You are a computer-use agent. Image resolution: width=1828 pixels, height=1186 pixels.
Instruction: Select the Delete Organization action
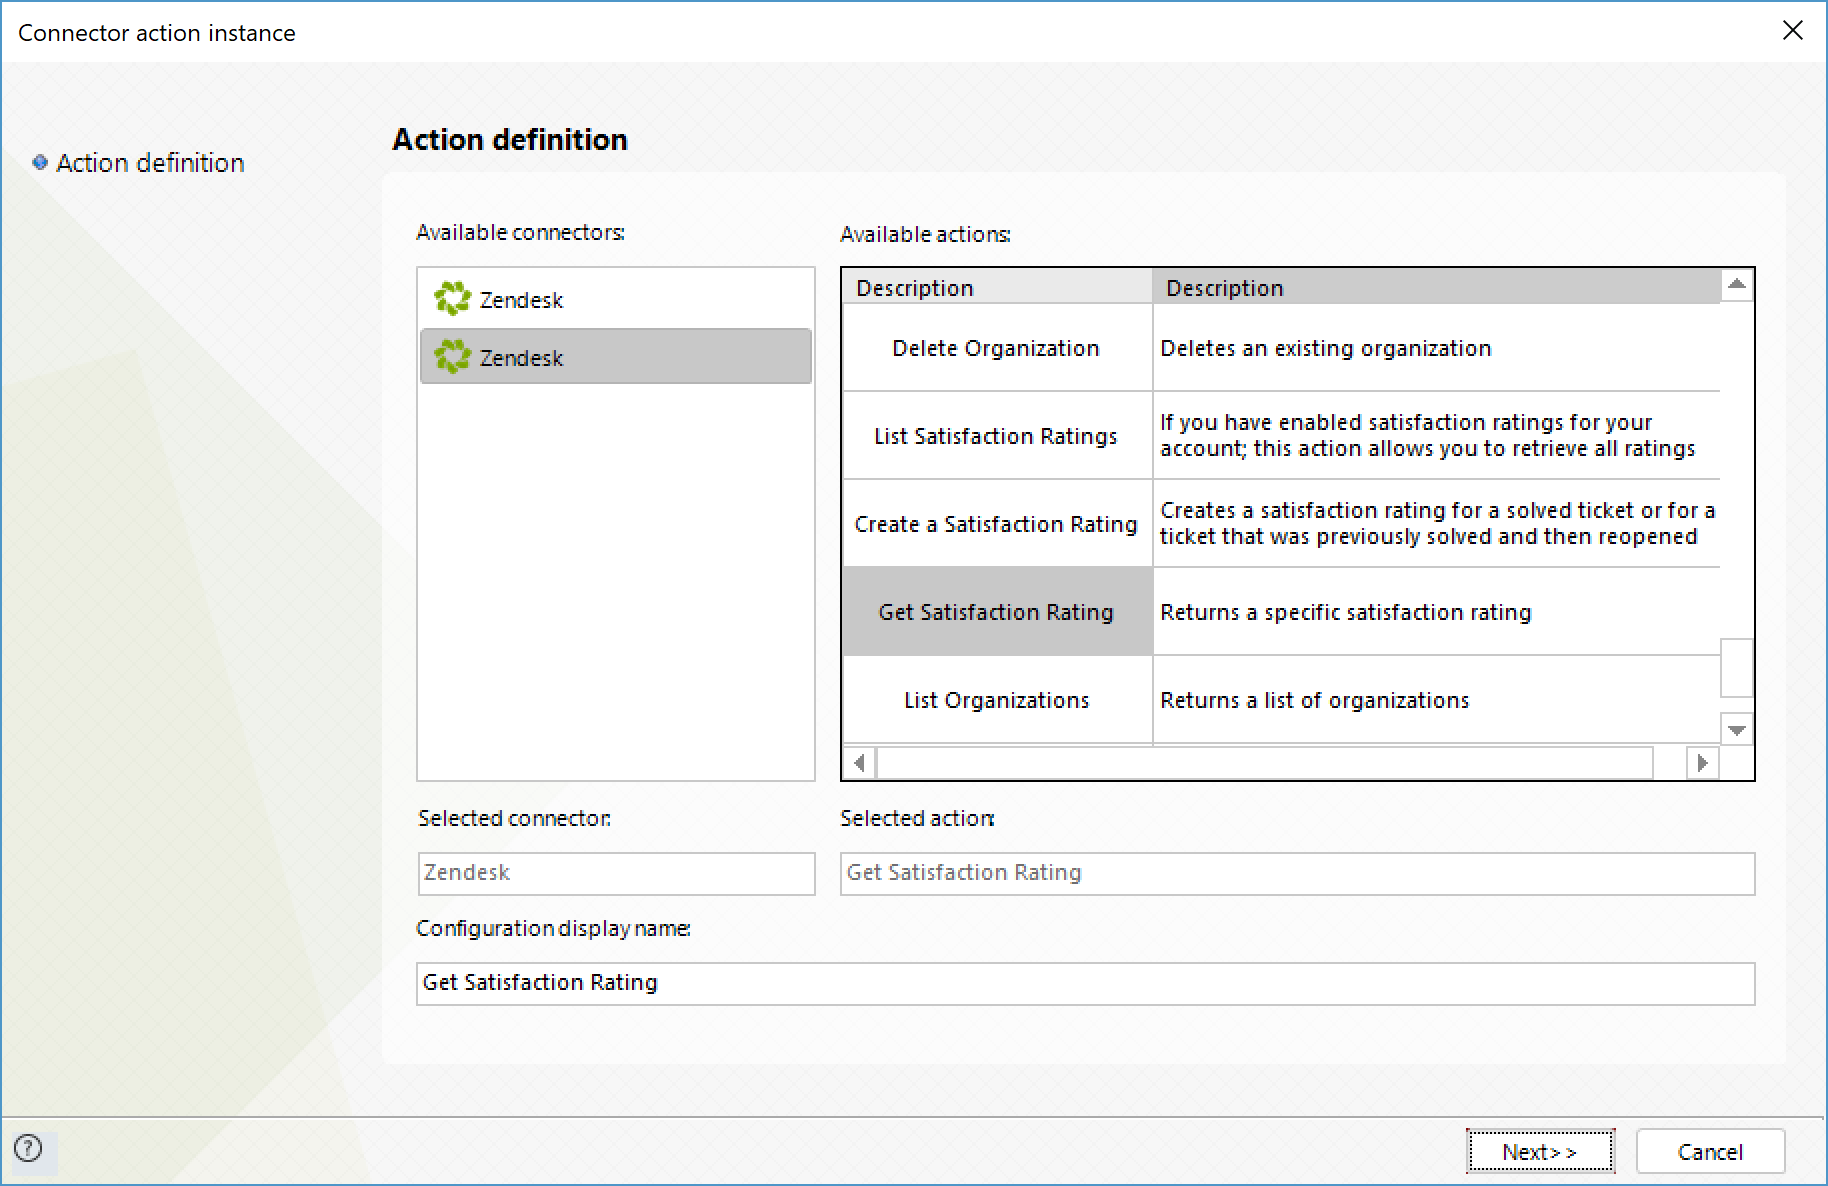(997, 348)
